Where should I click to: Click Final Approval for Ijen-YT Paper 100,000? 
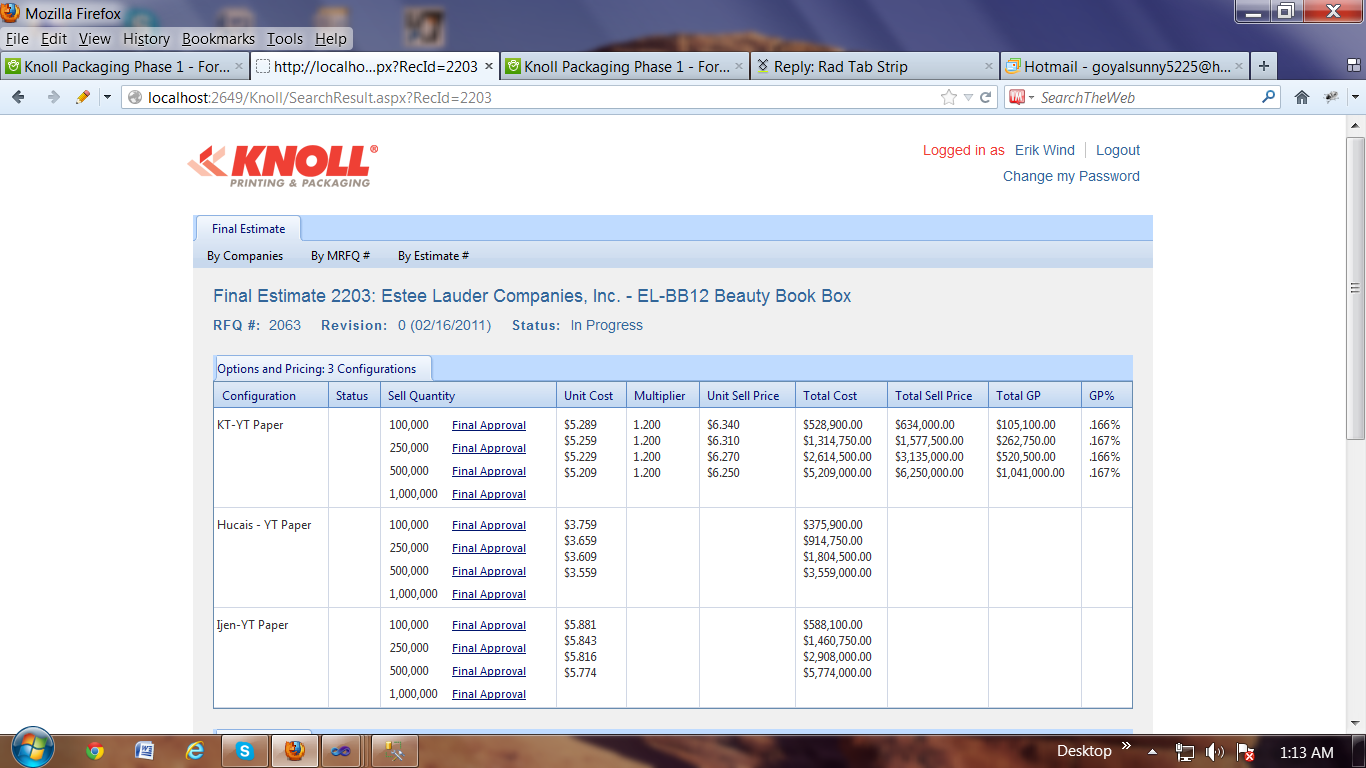tap(489, 625)
